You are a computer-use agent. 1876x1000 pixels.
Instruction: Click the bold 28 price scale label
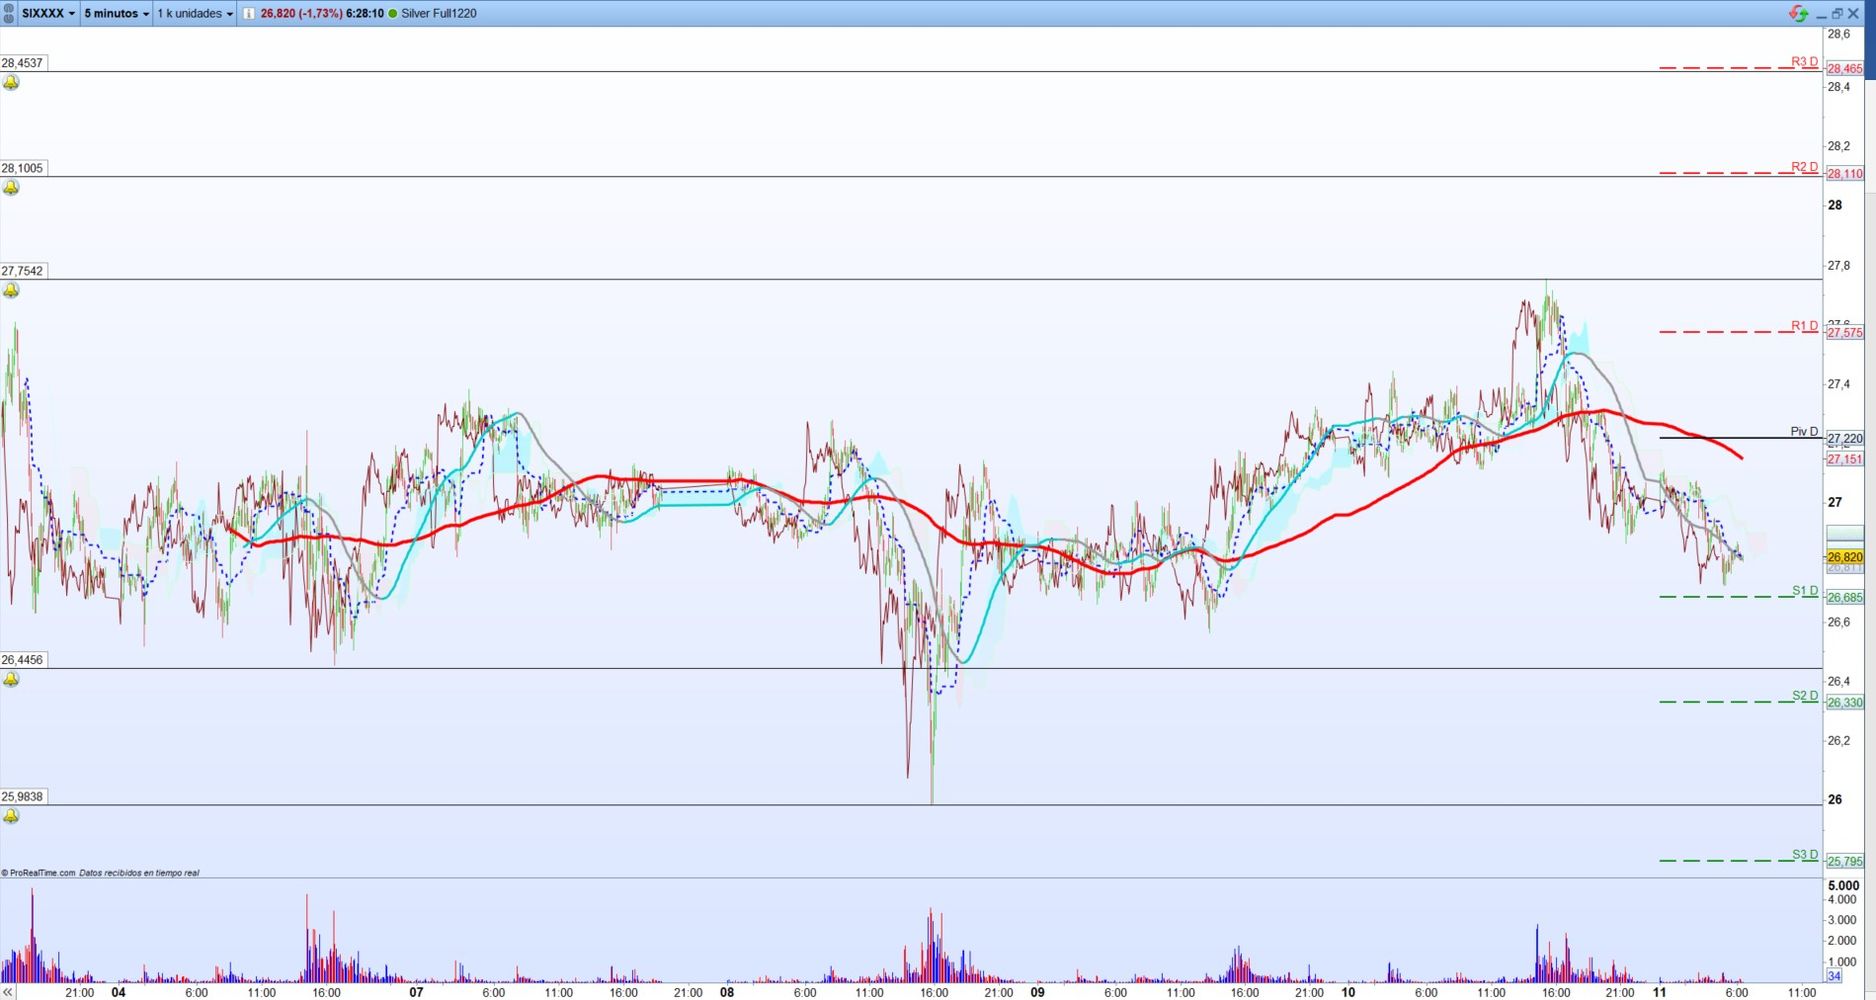pyautogui.click(x=1835, y=205)
